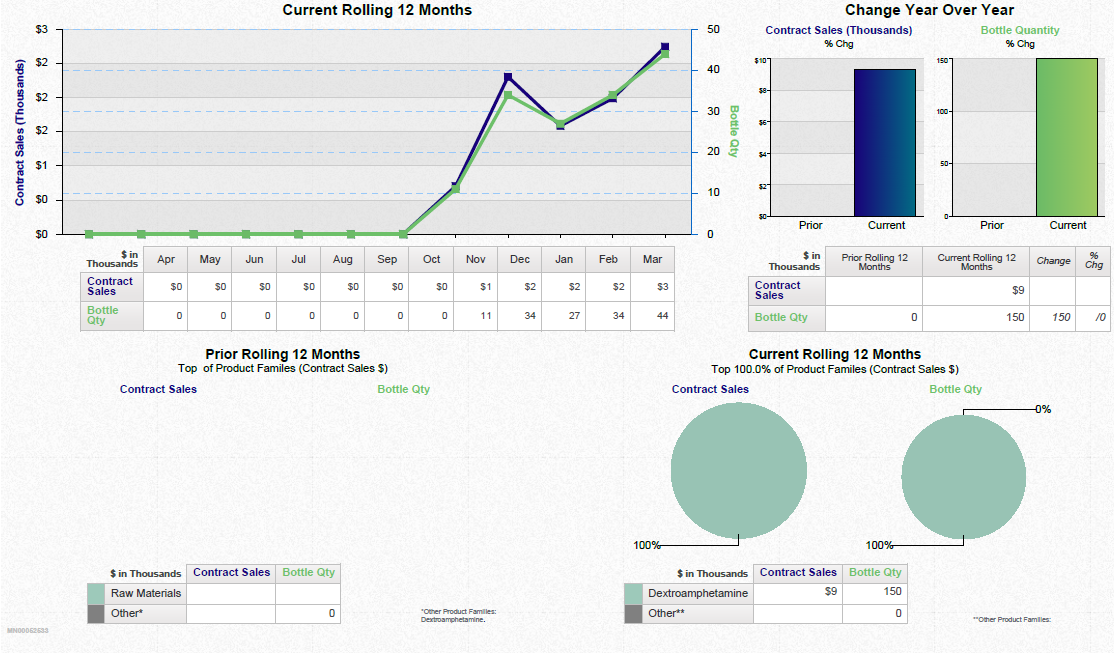Click the teal Dextroamphetamine legend swatch
The image size is (1114, 653).
(x=633, y=592)
